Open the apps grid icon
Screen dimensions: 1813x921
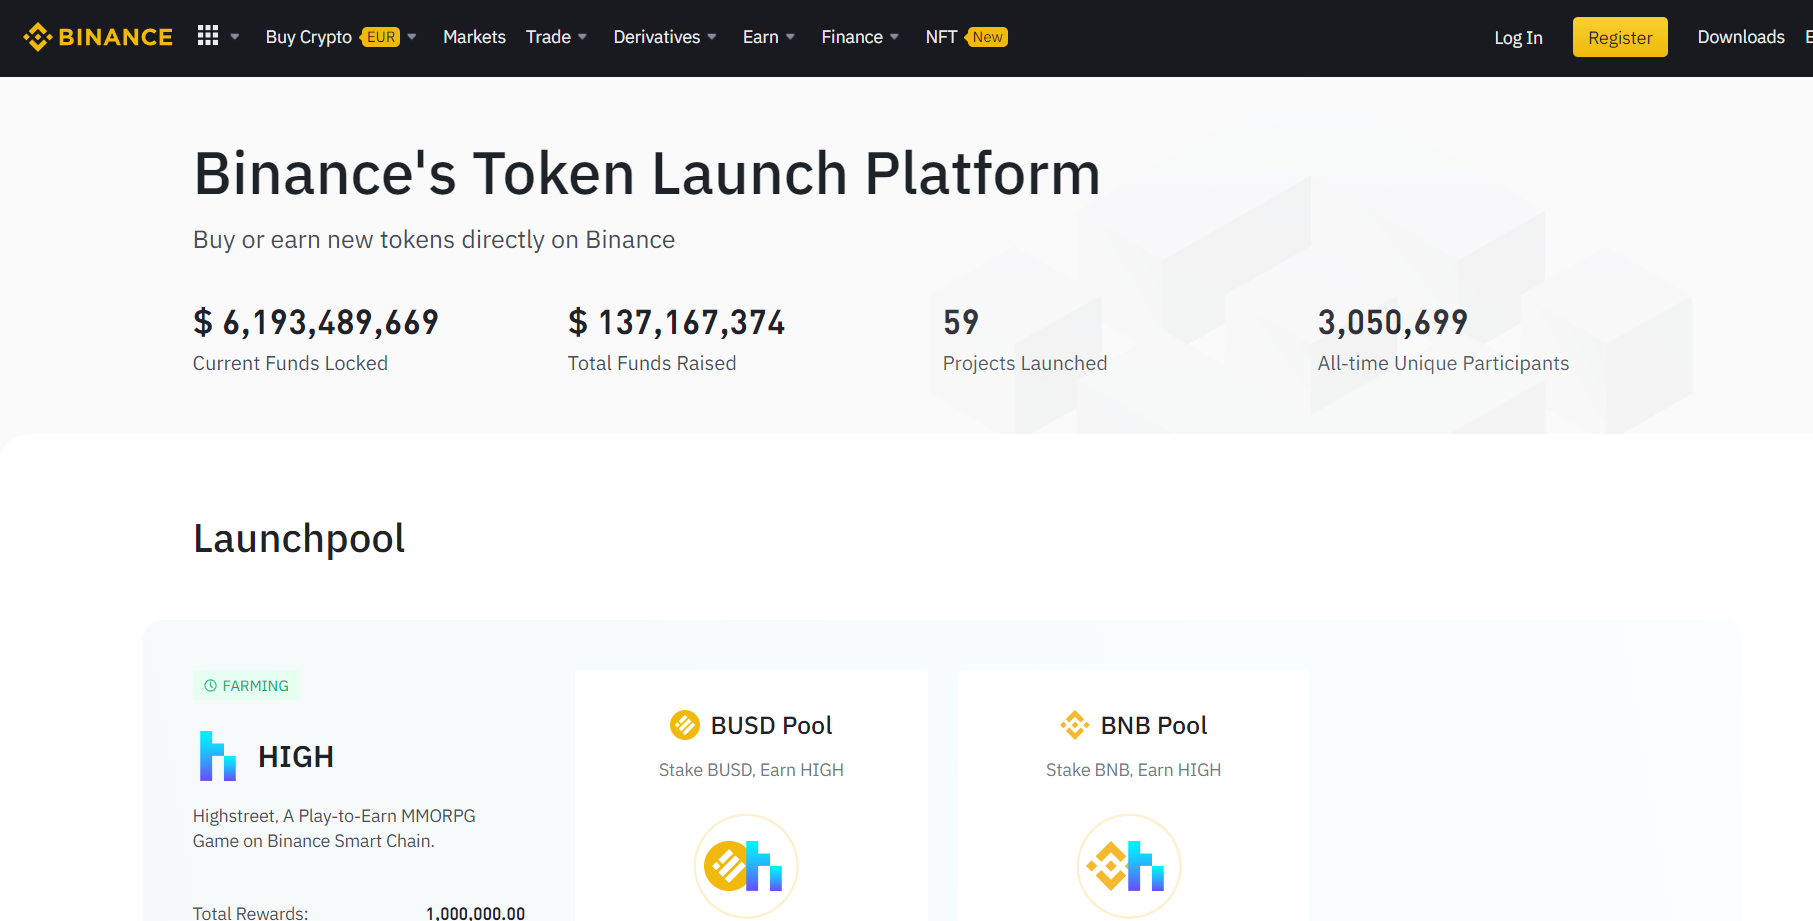[208, 36]
